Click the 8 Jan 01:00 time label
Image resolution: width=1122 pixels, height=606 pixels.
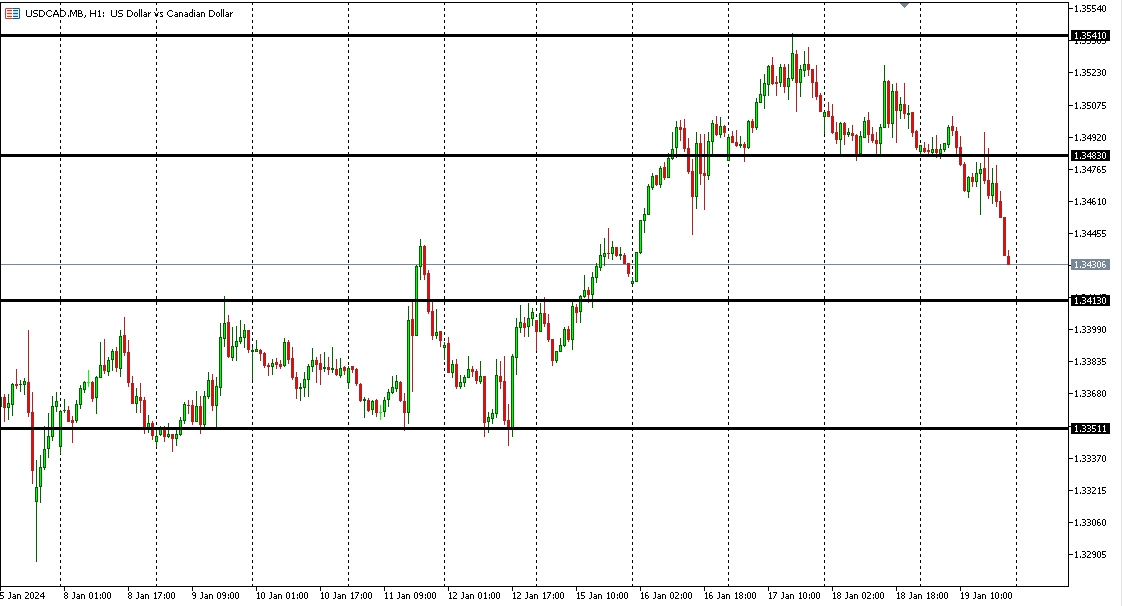coord(87,595)
